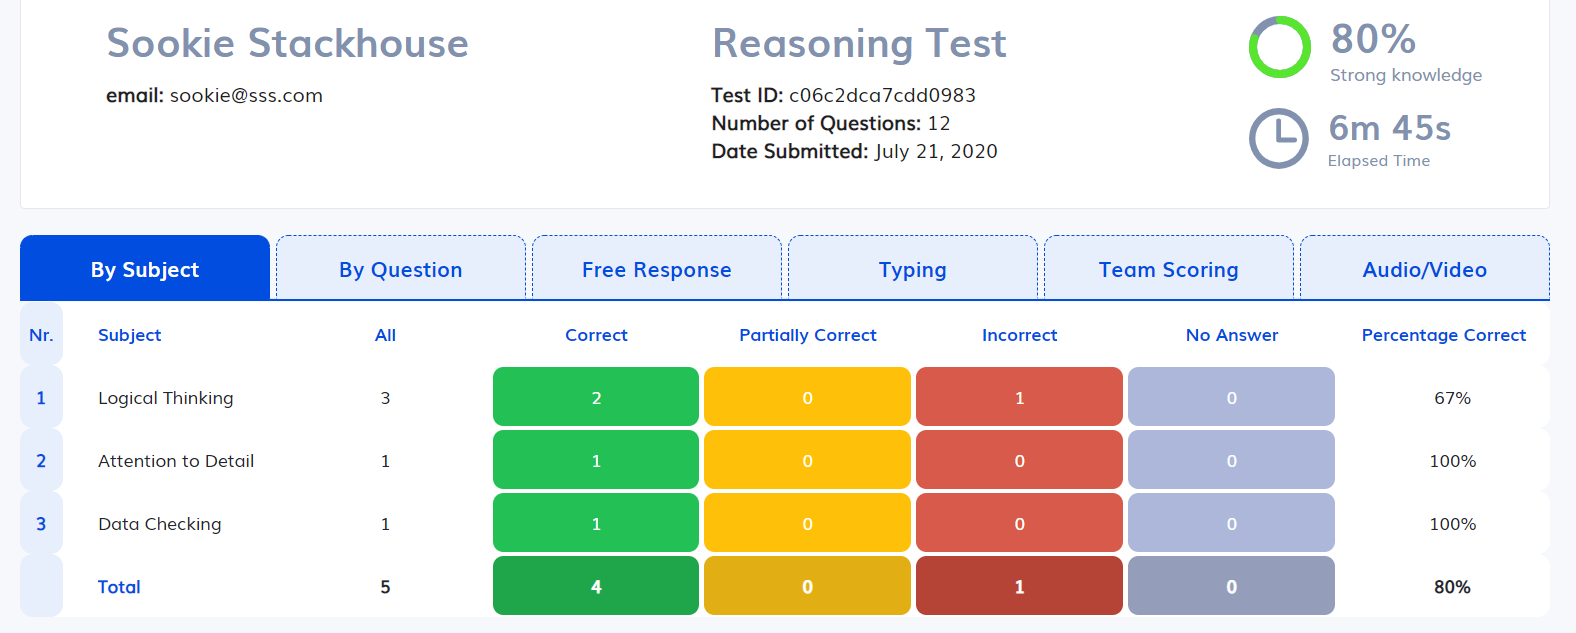Click the gray No Answer cell in Total row
Image resolution: width=1576 pixels, height=633 pixels.
(x=1231, y=586)
